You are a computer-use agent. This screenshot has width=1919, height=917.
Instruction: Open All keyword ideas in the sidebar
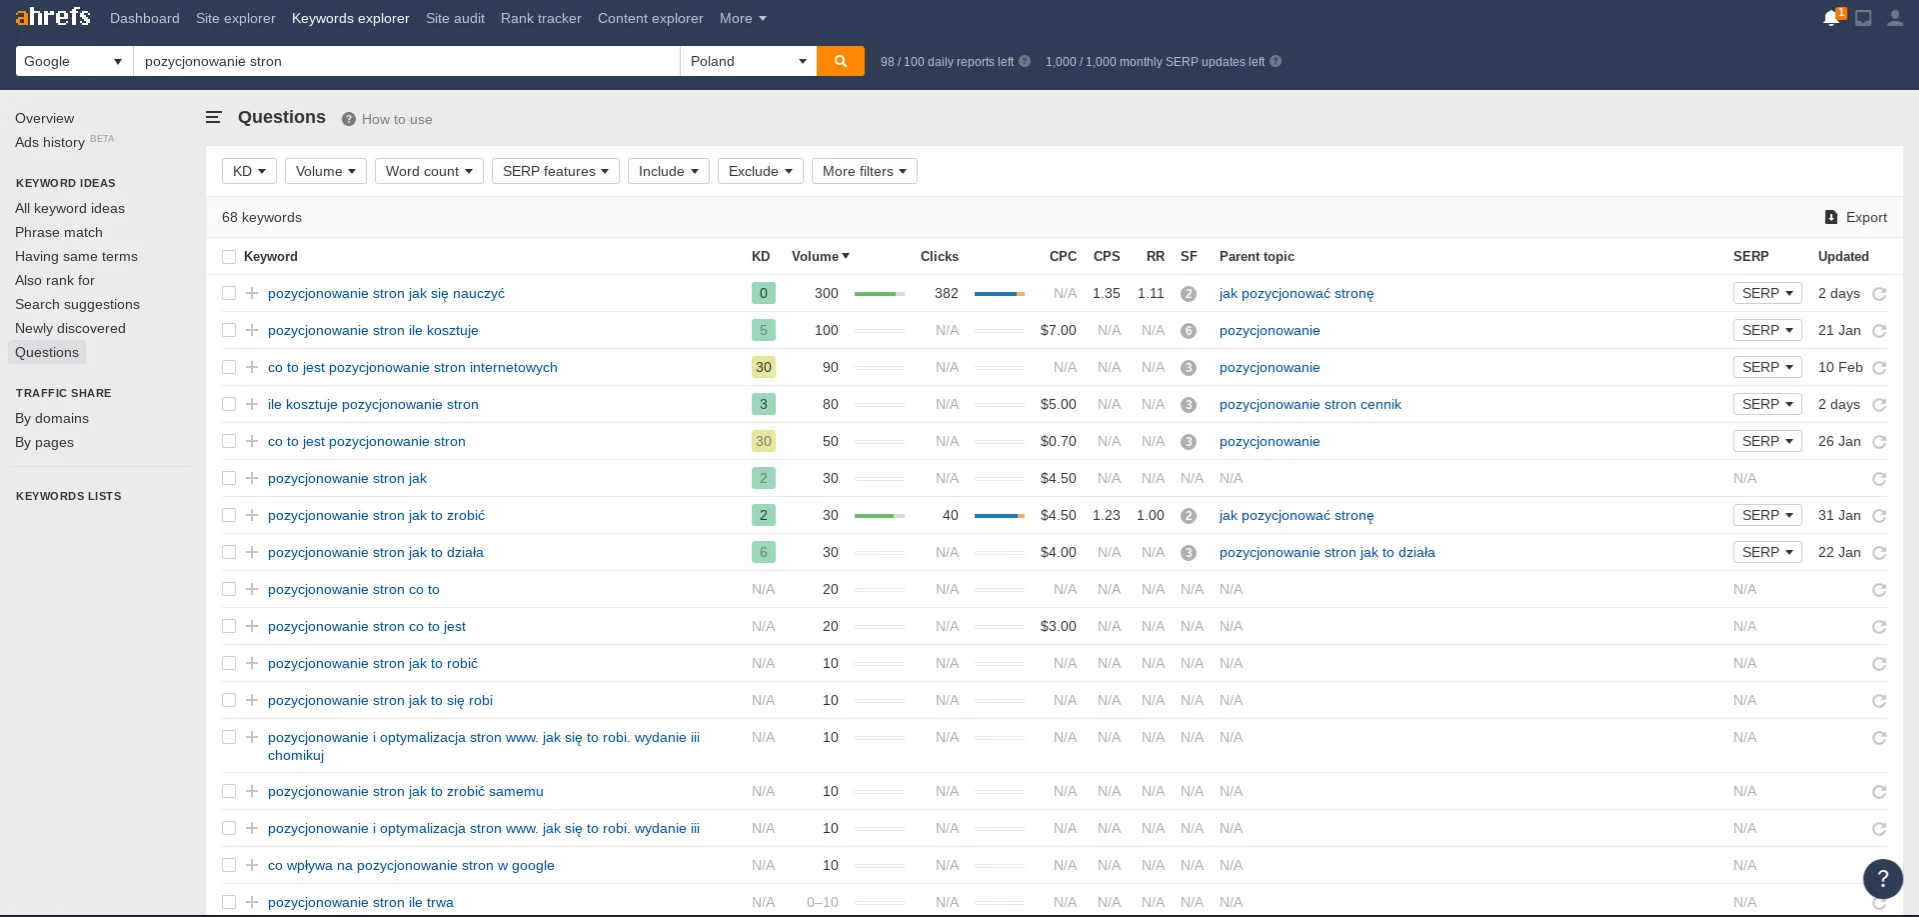coord(70,208)
